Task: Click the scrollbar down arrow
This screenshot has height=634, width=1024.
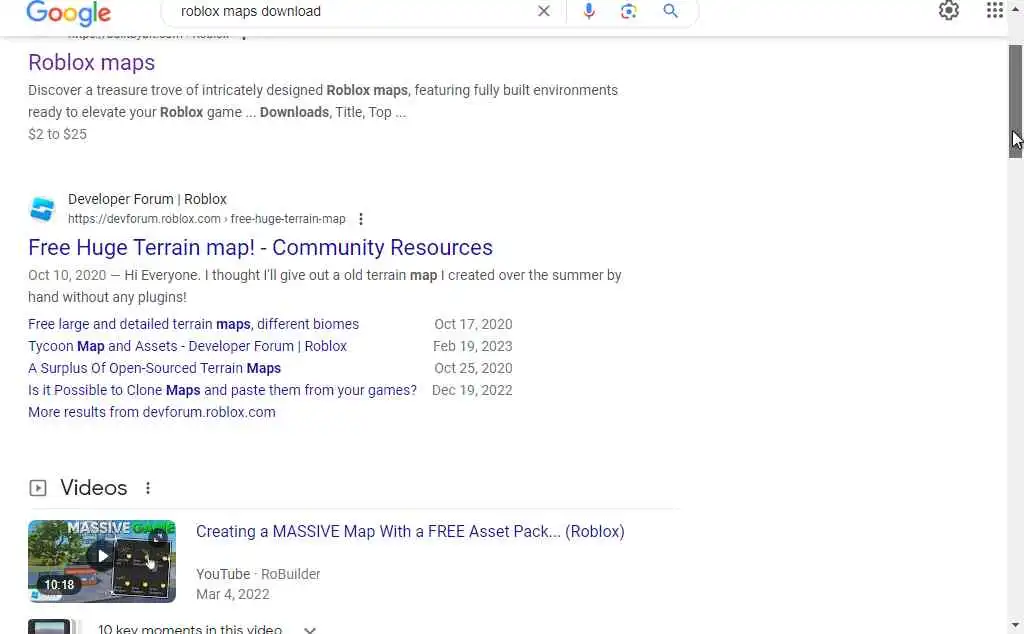Action: (x=1016, y=626)
